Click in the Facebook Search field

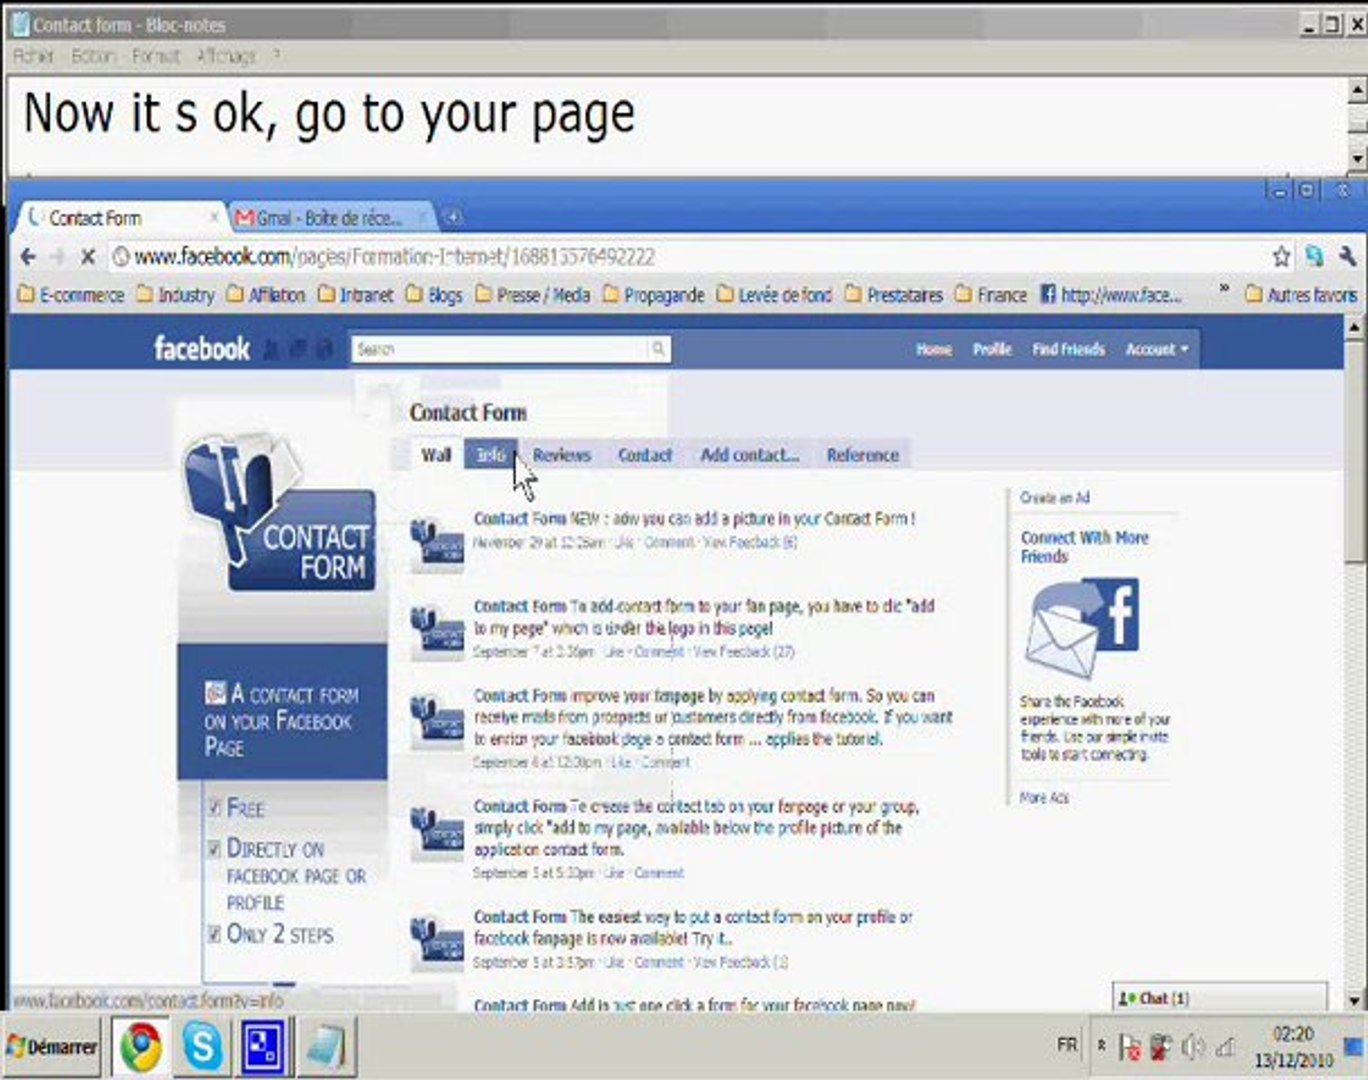(x=499, y=349)
